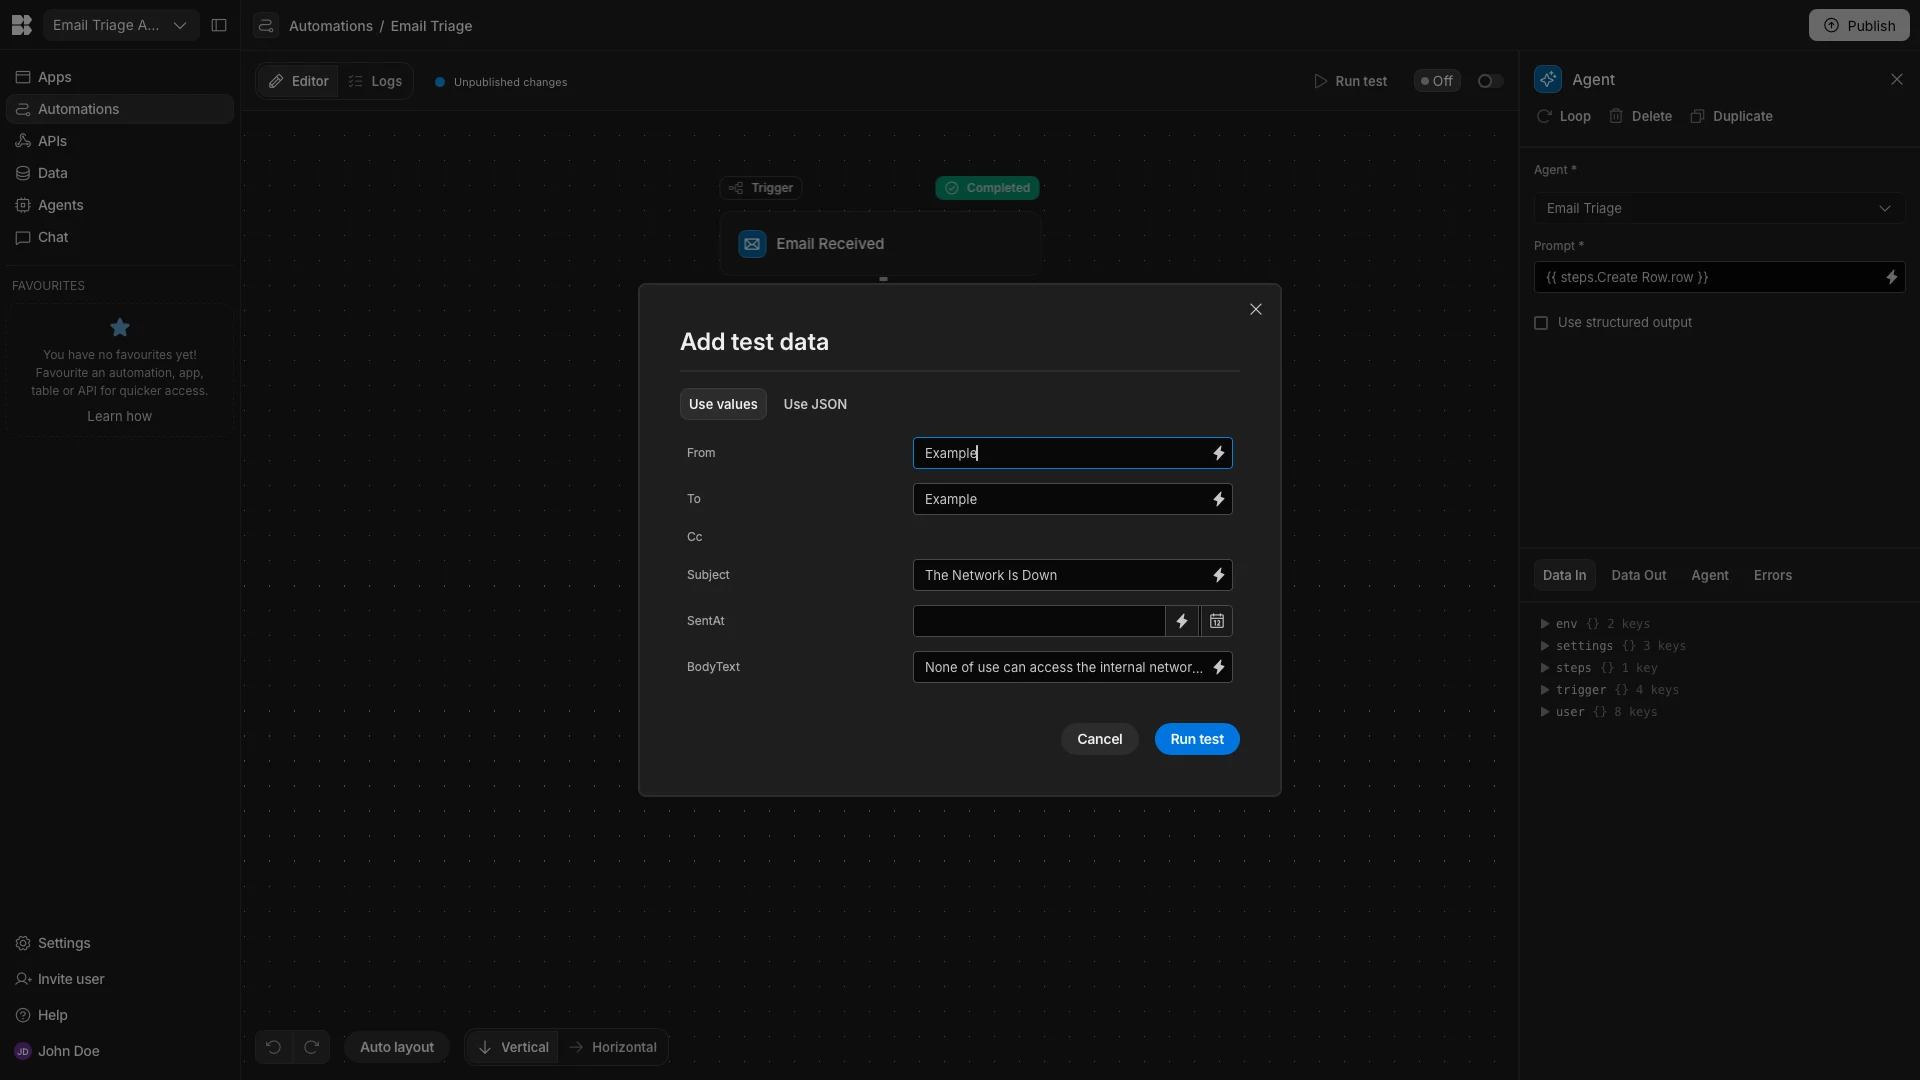The width and height of the screenshot is (1920, 1080).
Task: Click into the Subject input field
Action: pos(1060,575)
